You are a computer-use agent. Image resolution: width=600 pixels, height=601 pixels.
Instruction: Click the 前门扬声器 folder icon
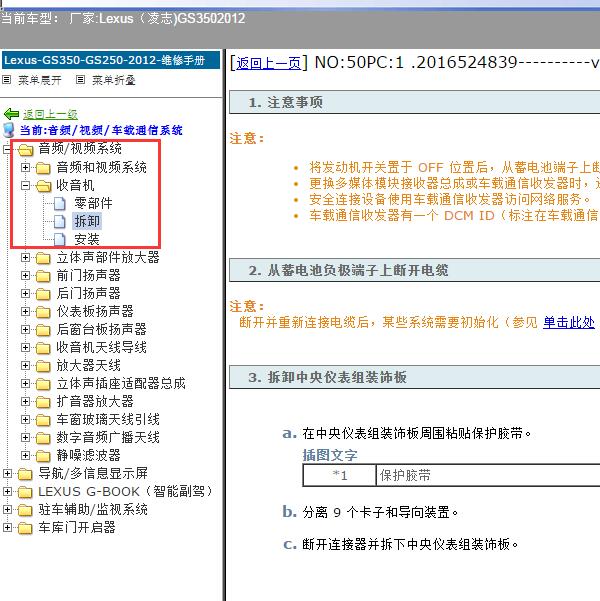pos(43,276)
